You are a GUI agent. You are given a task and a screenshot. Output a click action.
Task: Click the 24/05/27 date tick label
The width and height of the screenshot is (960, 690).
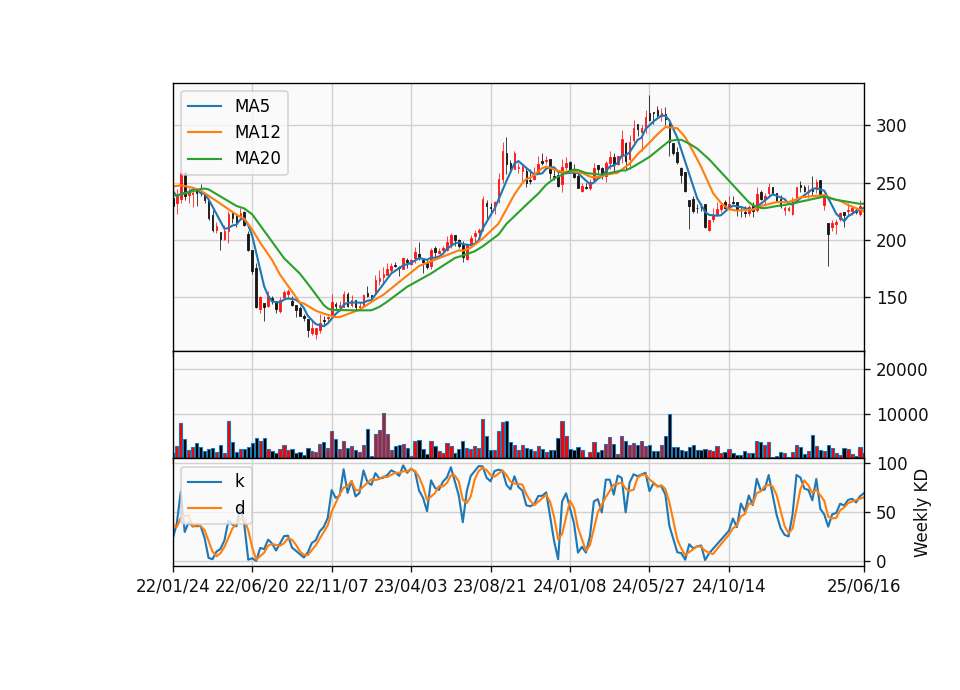coord(649,586)
